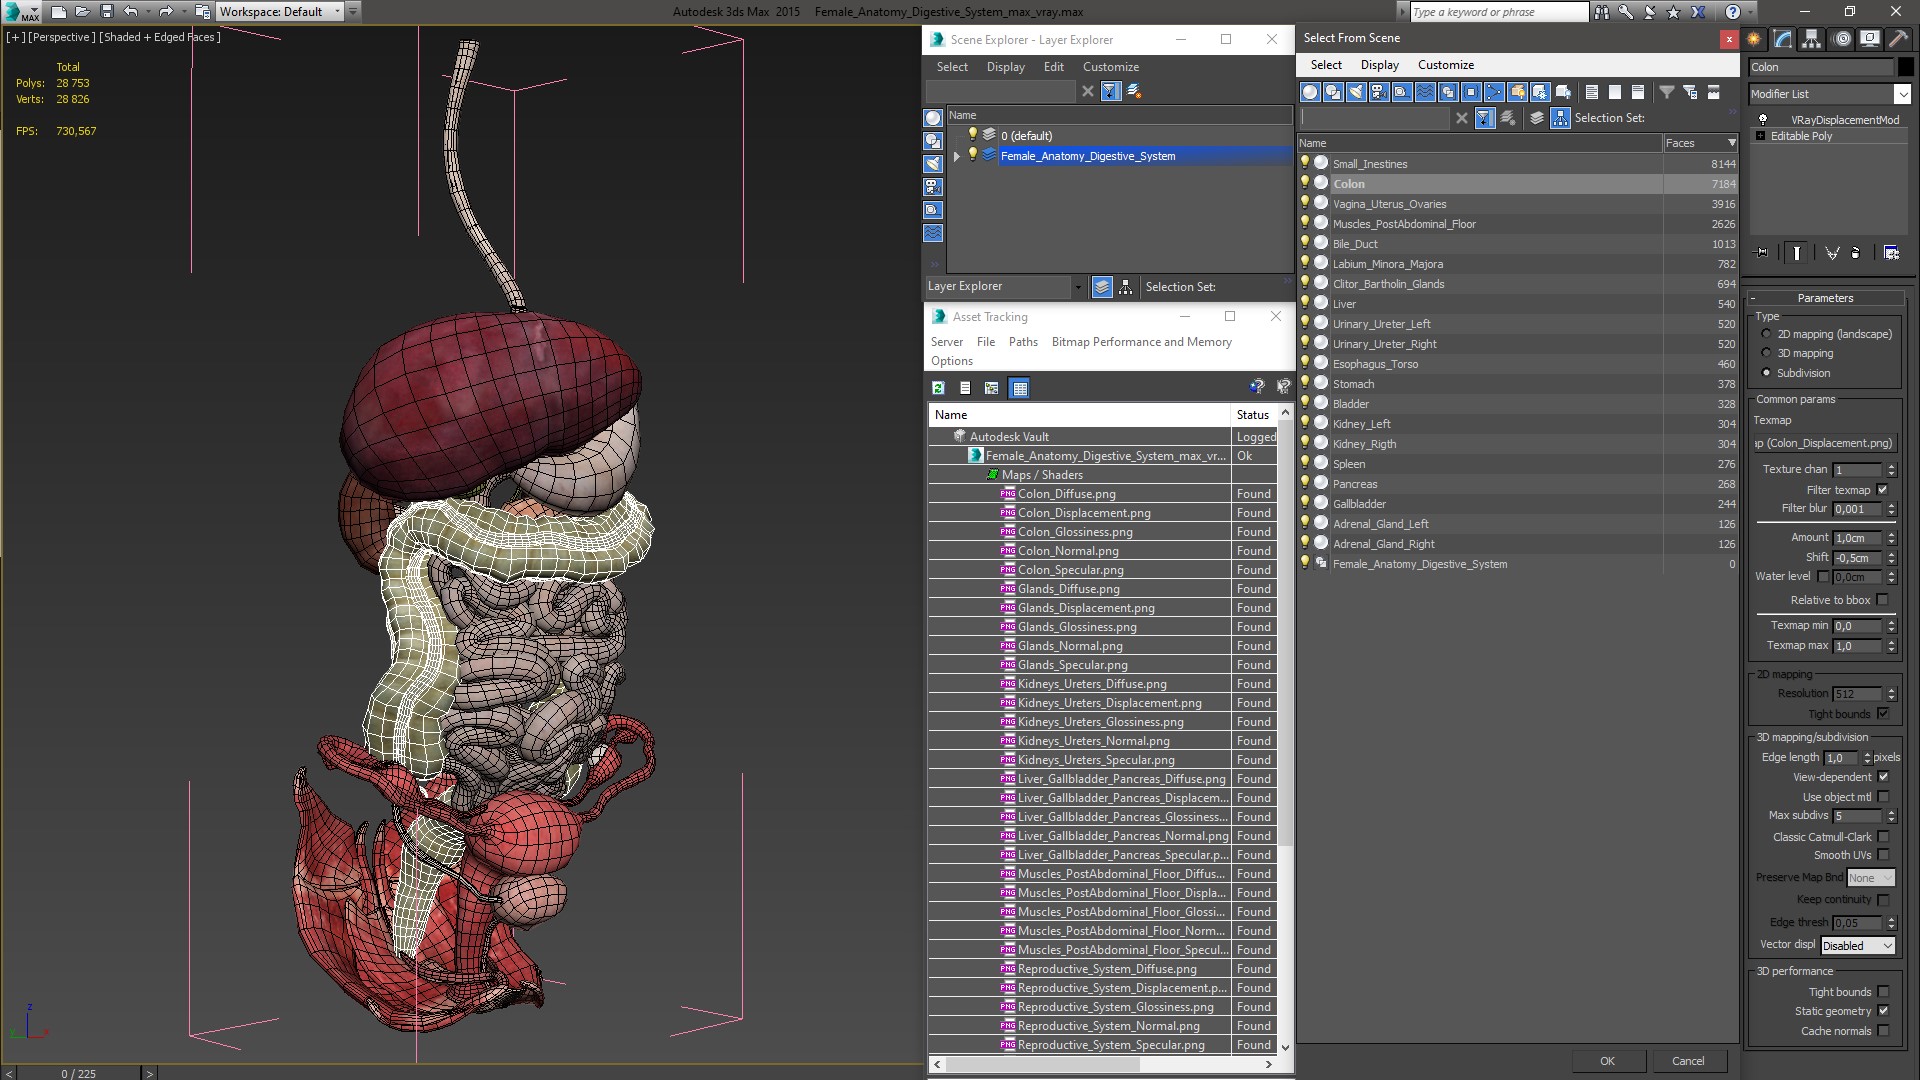This screenshot has height=1080, width=1920.
Task: Collapse the Parameters rollout header
Action: (x=1825, y=298)
